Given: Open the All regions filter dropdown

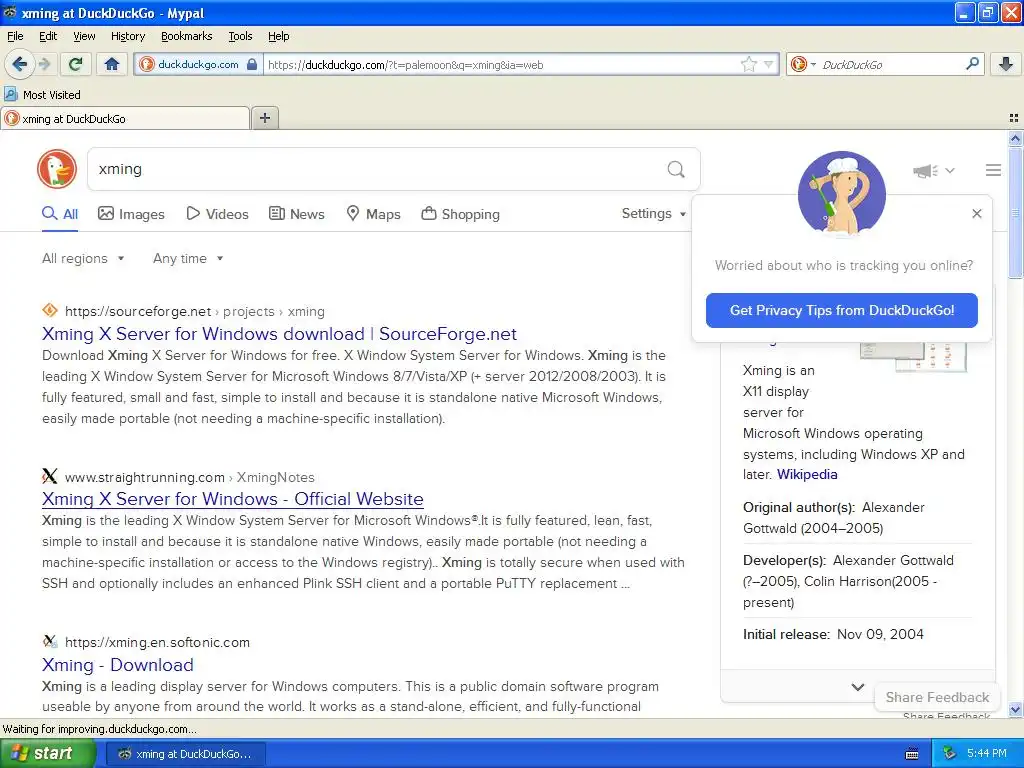Looking at the screenshot, I should coord(83,258).
